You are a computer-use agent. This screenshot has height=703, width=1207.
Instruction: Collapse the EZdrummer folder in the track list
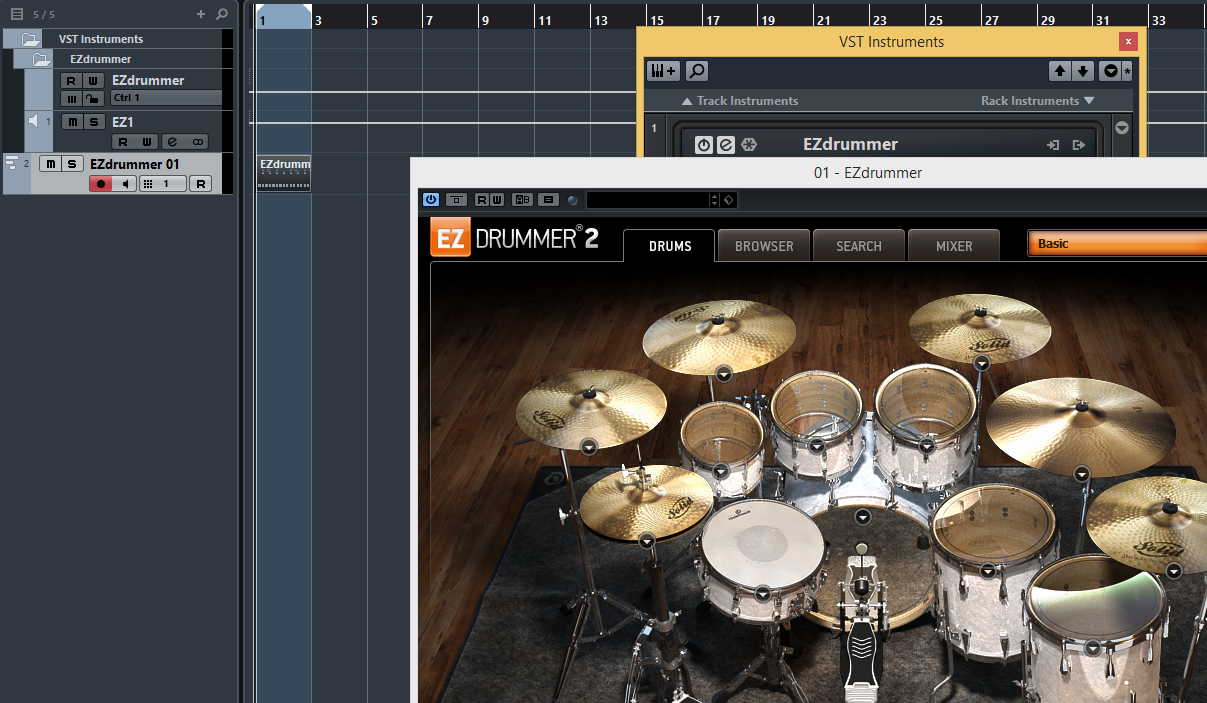click(42, 59)
